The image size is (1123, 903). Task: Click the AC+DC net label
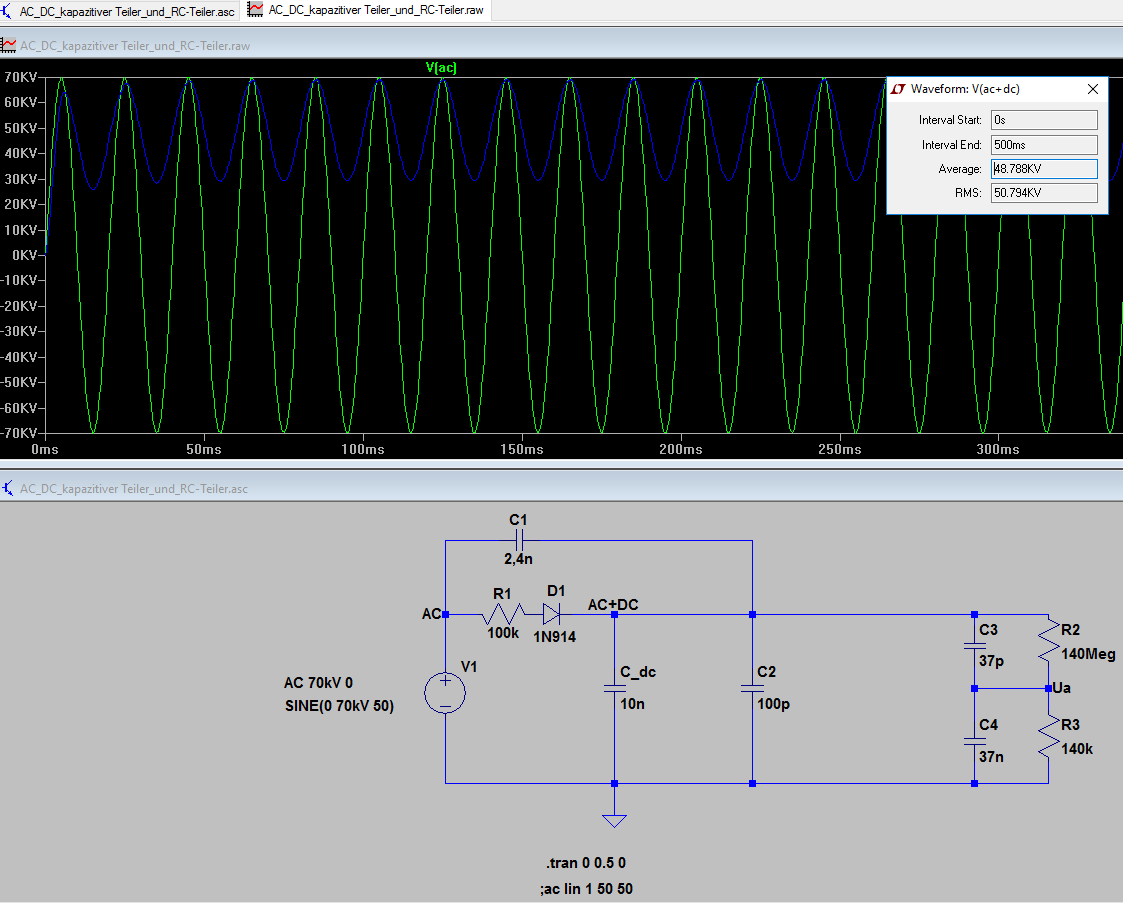(612, 604)
